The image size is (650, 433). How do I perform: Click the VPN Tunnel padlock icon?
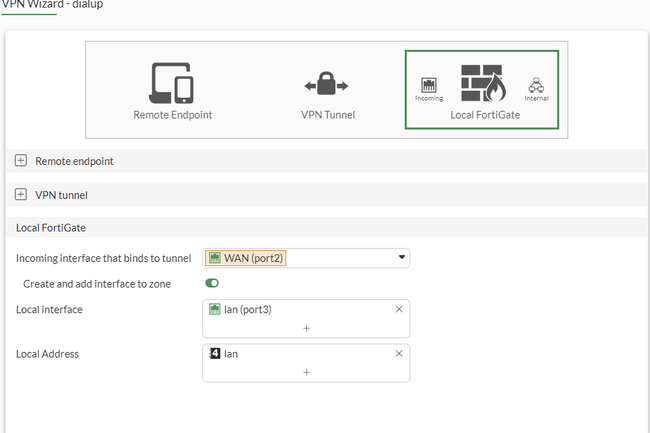(x=327, y=85)
